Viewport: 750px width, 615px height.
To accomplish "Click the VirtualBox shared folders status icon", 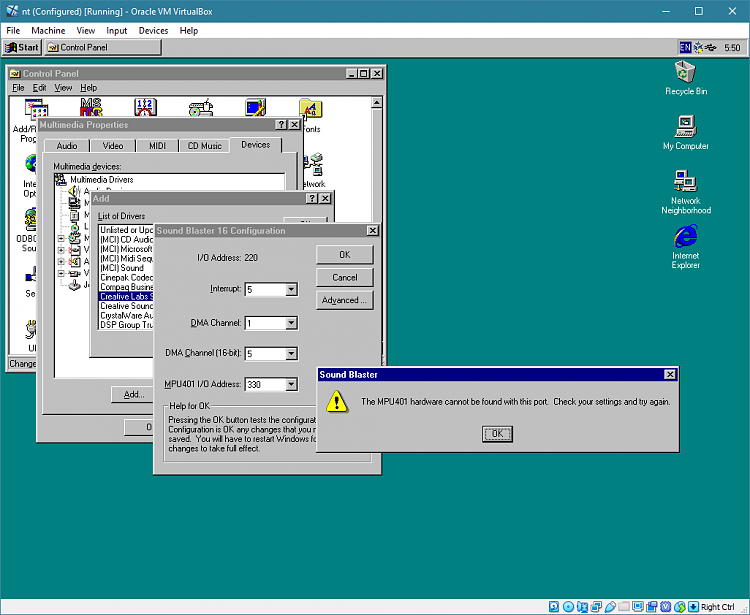I will coord(624,607).
